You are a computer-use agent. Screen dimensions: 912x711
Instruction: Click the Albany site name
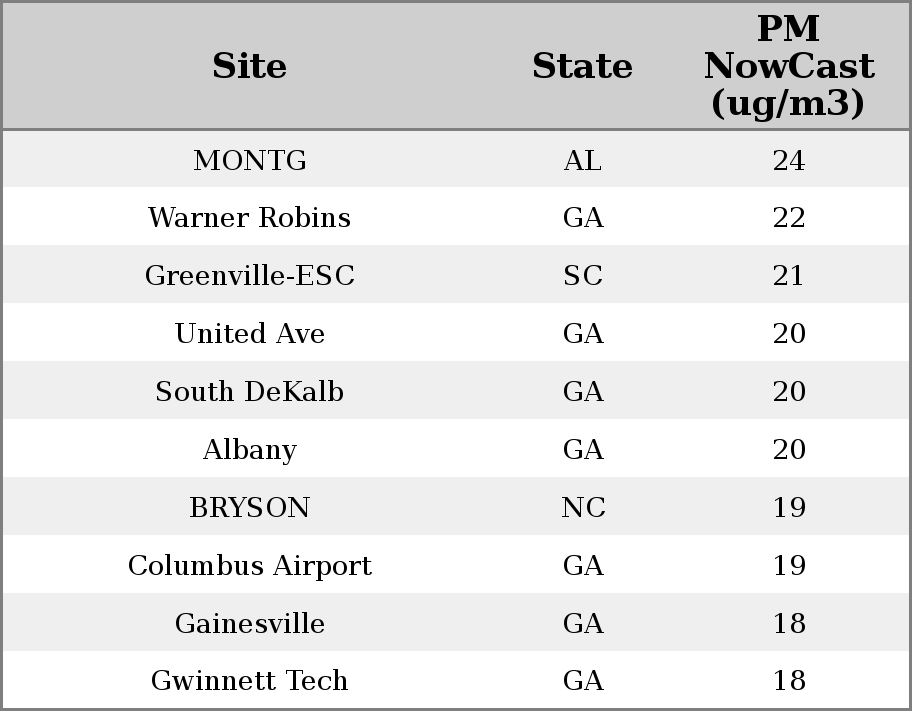click(249, 450)
